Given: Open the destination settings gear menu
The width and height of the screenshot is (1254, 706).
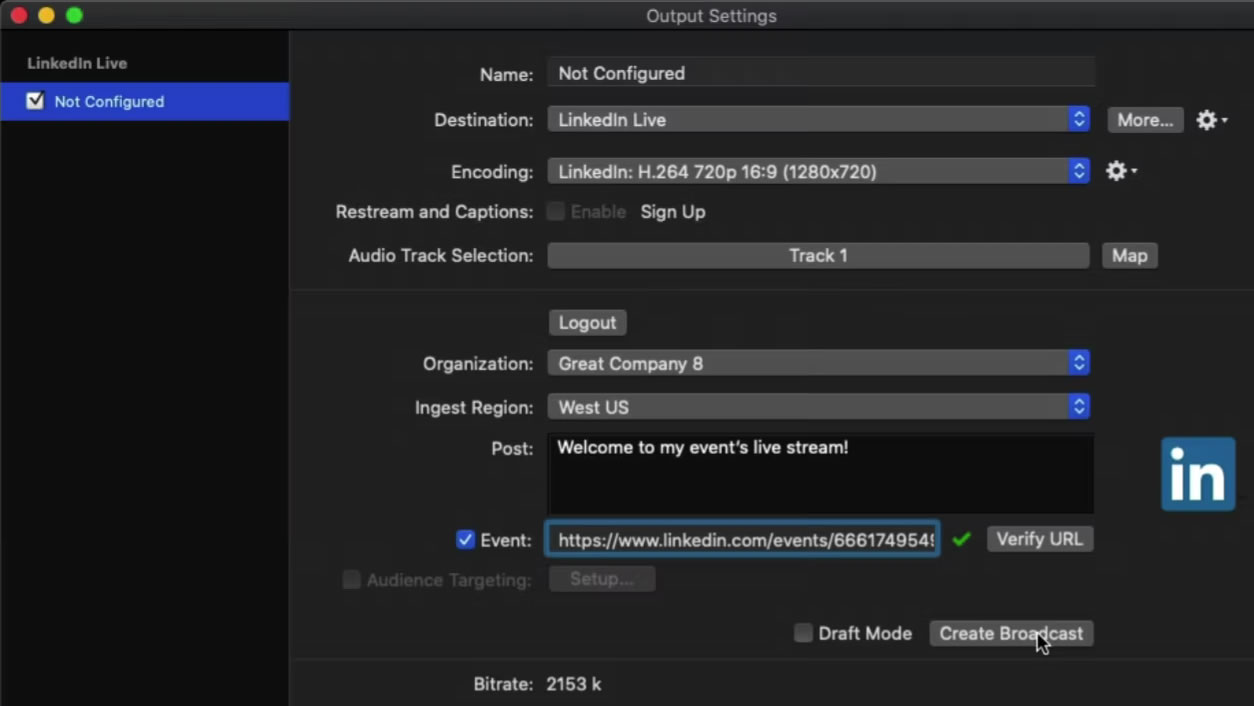Looking at the screenshot, I should (1211, 120).
